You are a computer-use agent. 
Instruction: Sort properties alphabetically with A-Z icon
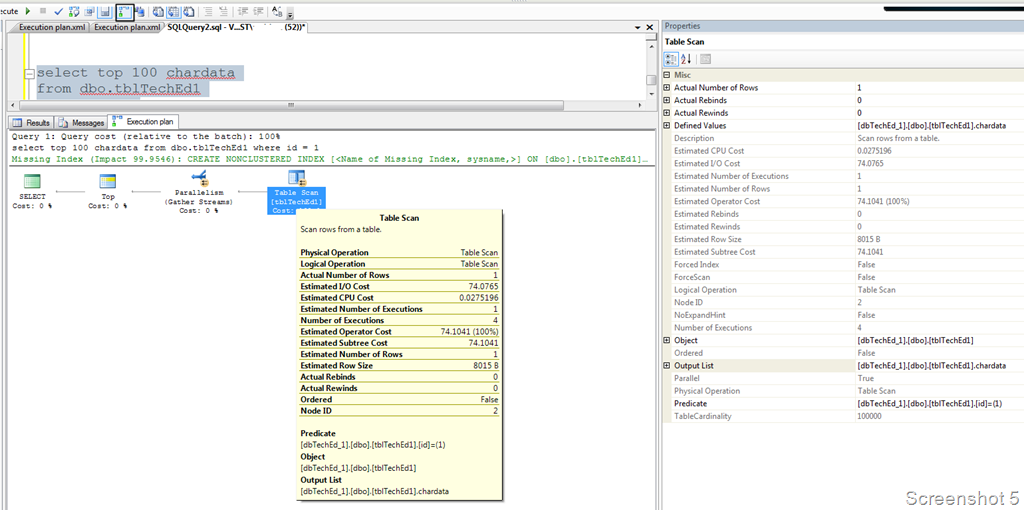[x=686, y=59]
